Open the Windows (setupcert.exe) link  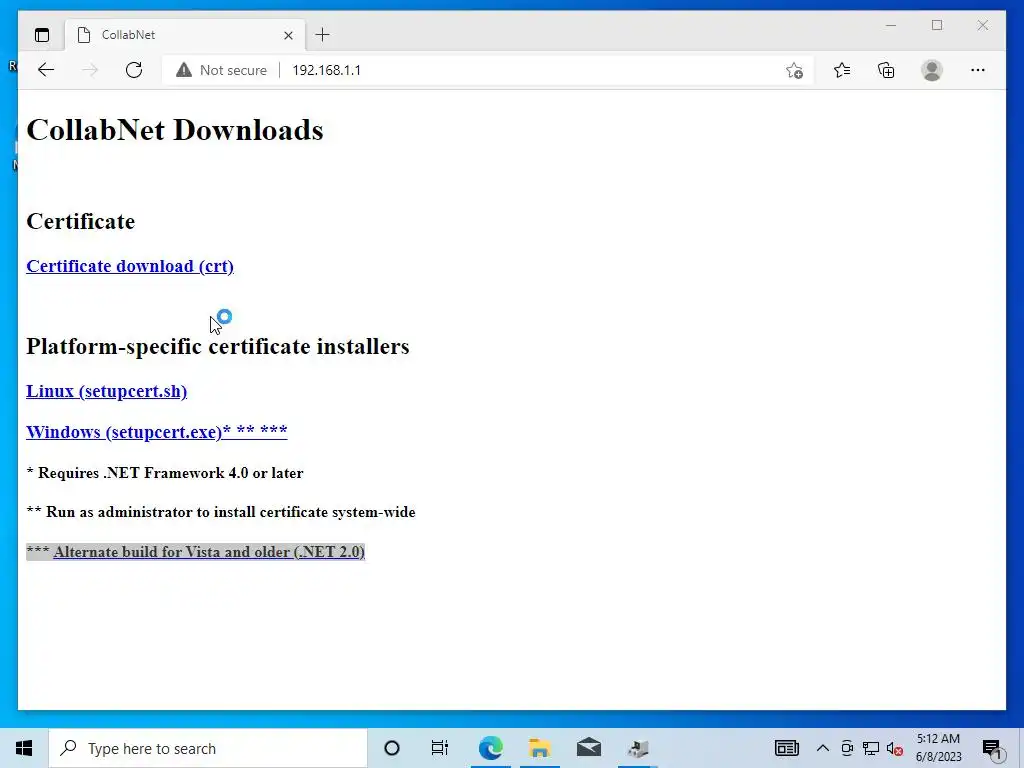(x=157, y=432)
